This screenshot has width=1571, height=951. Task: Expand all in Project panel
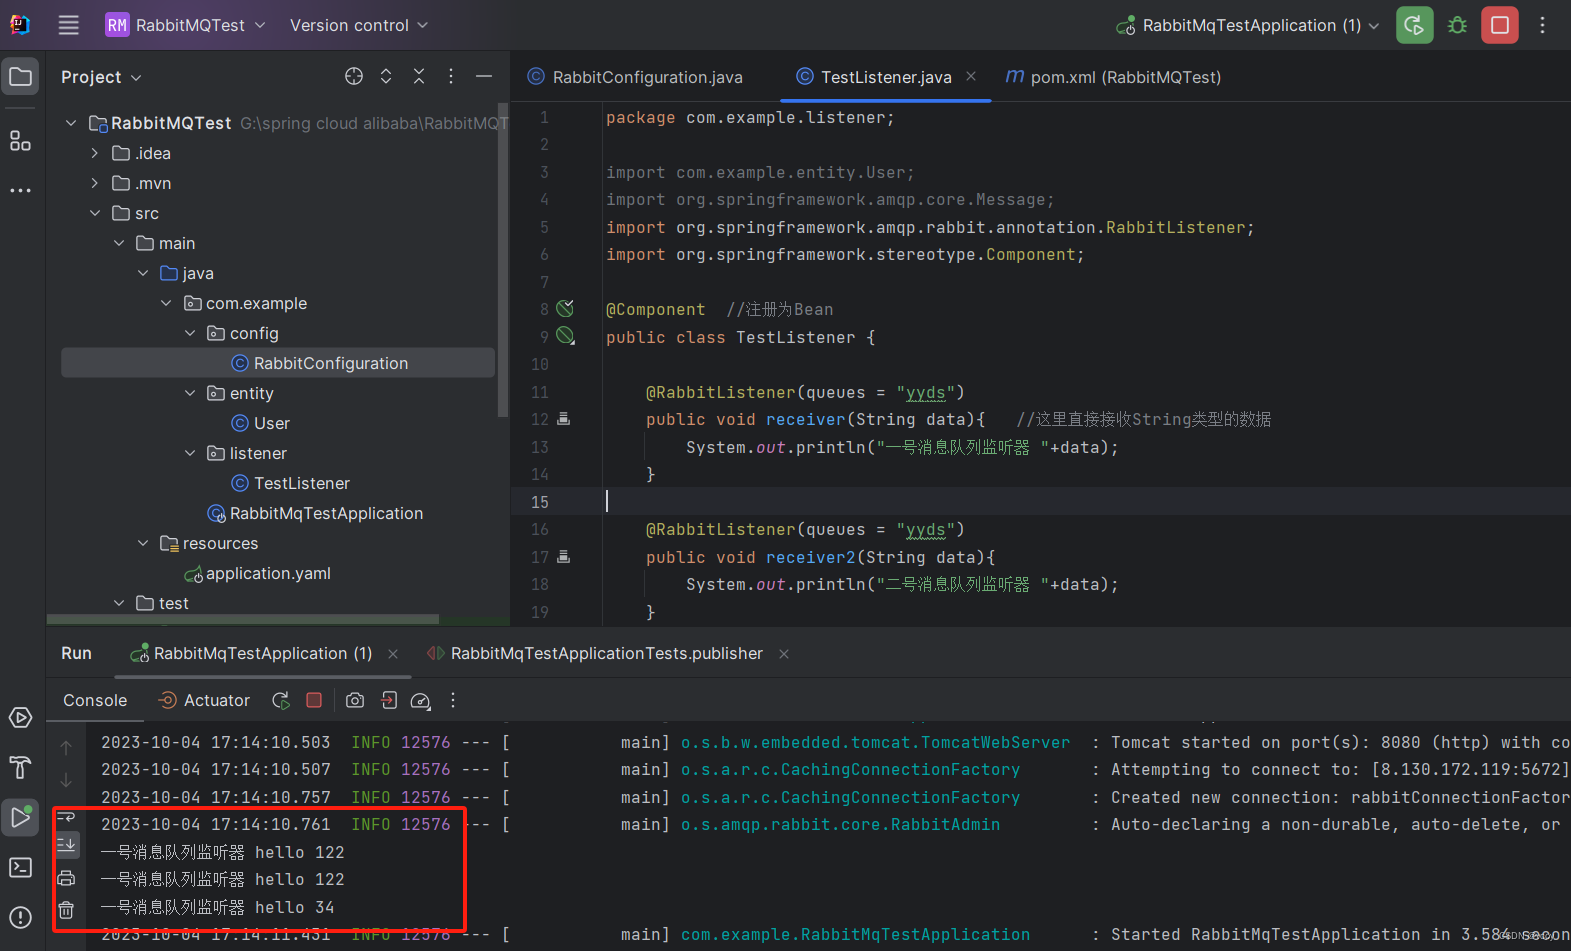[386, 76]
